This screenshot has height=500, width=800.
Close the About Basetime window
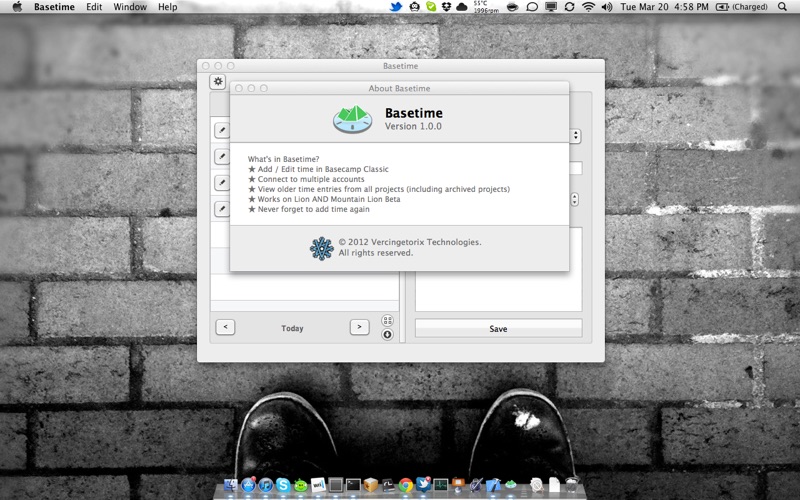coord(239,88)
